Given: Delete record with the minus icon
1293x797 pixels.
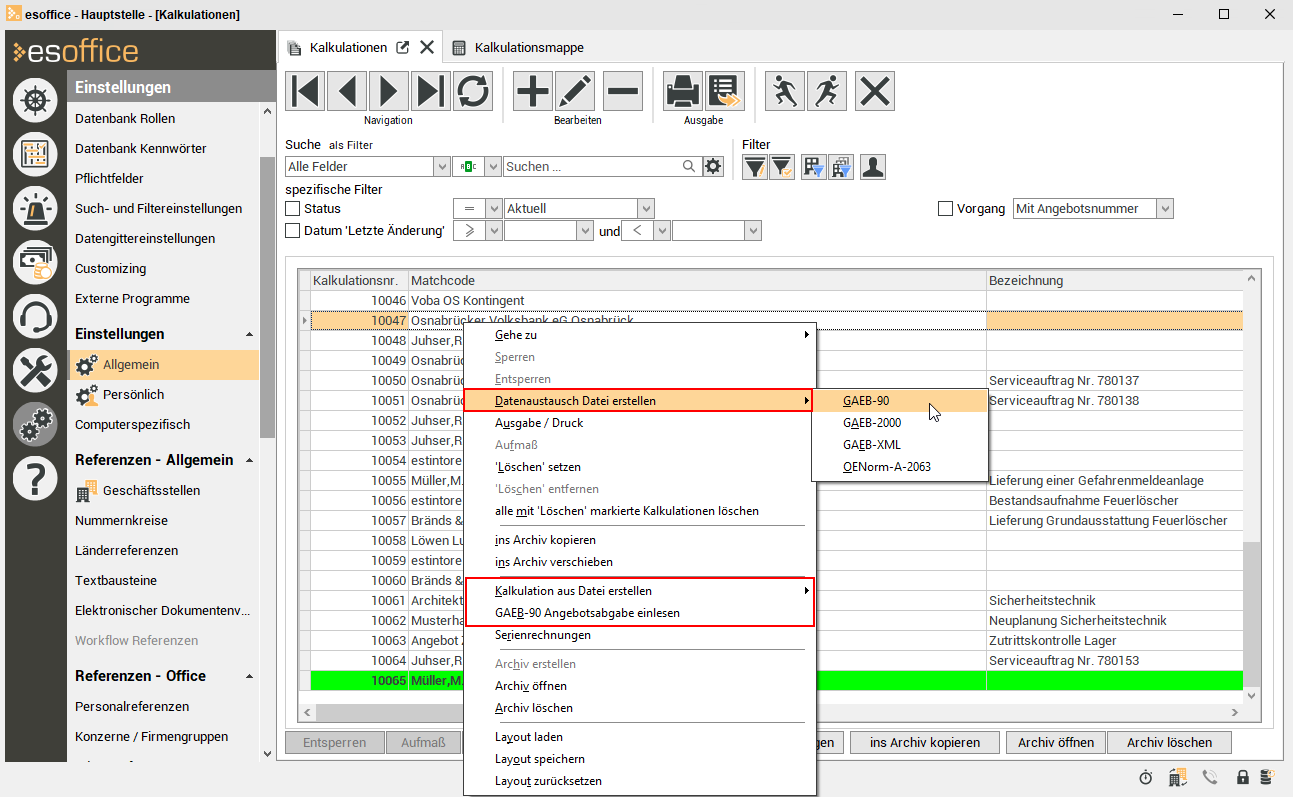Looking at the screenshot, I should pos(622,91).
